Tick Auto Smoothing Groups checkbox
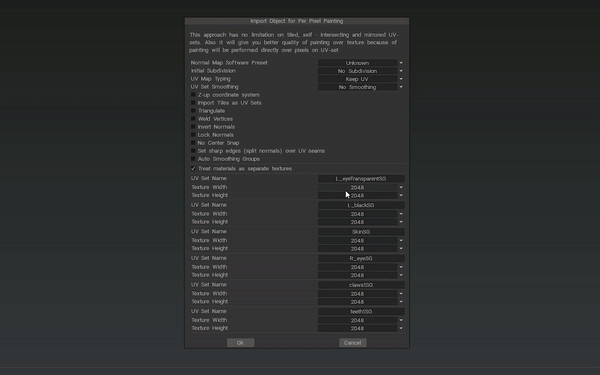The width and height of the screenshot is (600, 375). pos(193,159)
